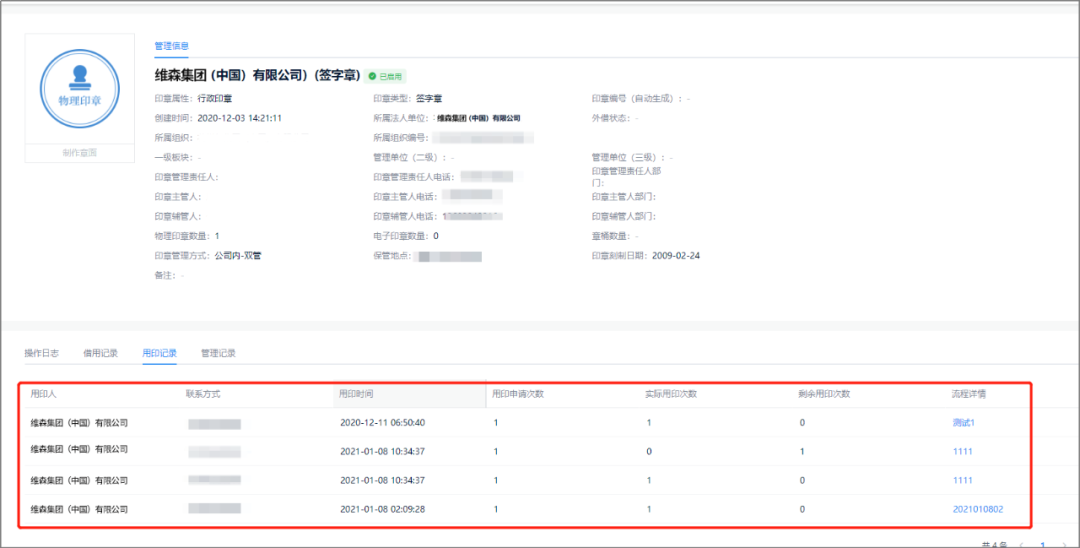Screen dimensions: 1080x548
Task: Switch to the 操作日志 tab
Action: (41, 353)
